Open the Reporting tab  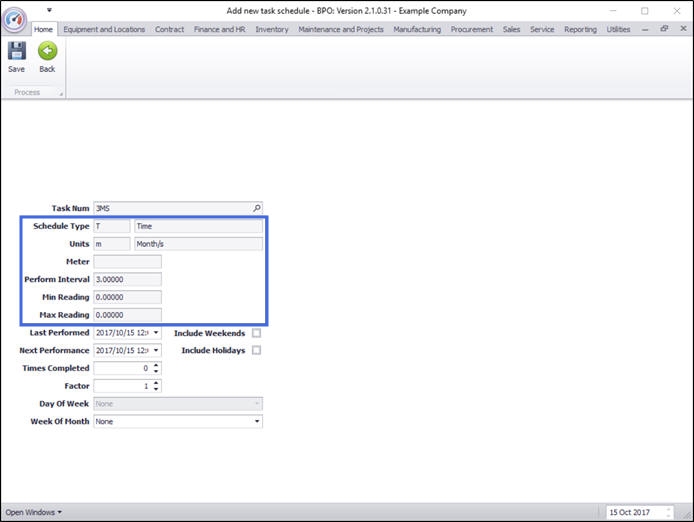click(580, 29)
